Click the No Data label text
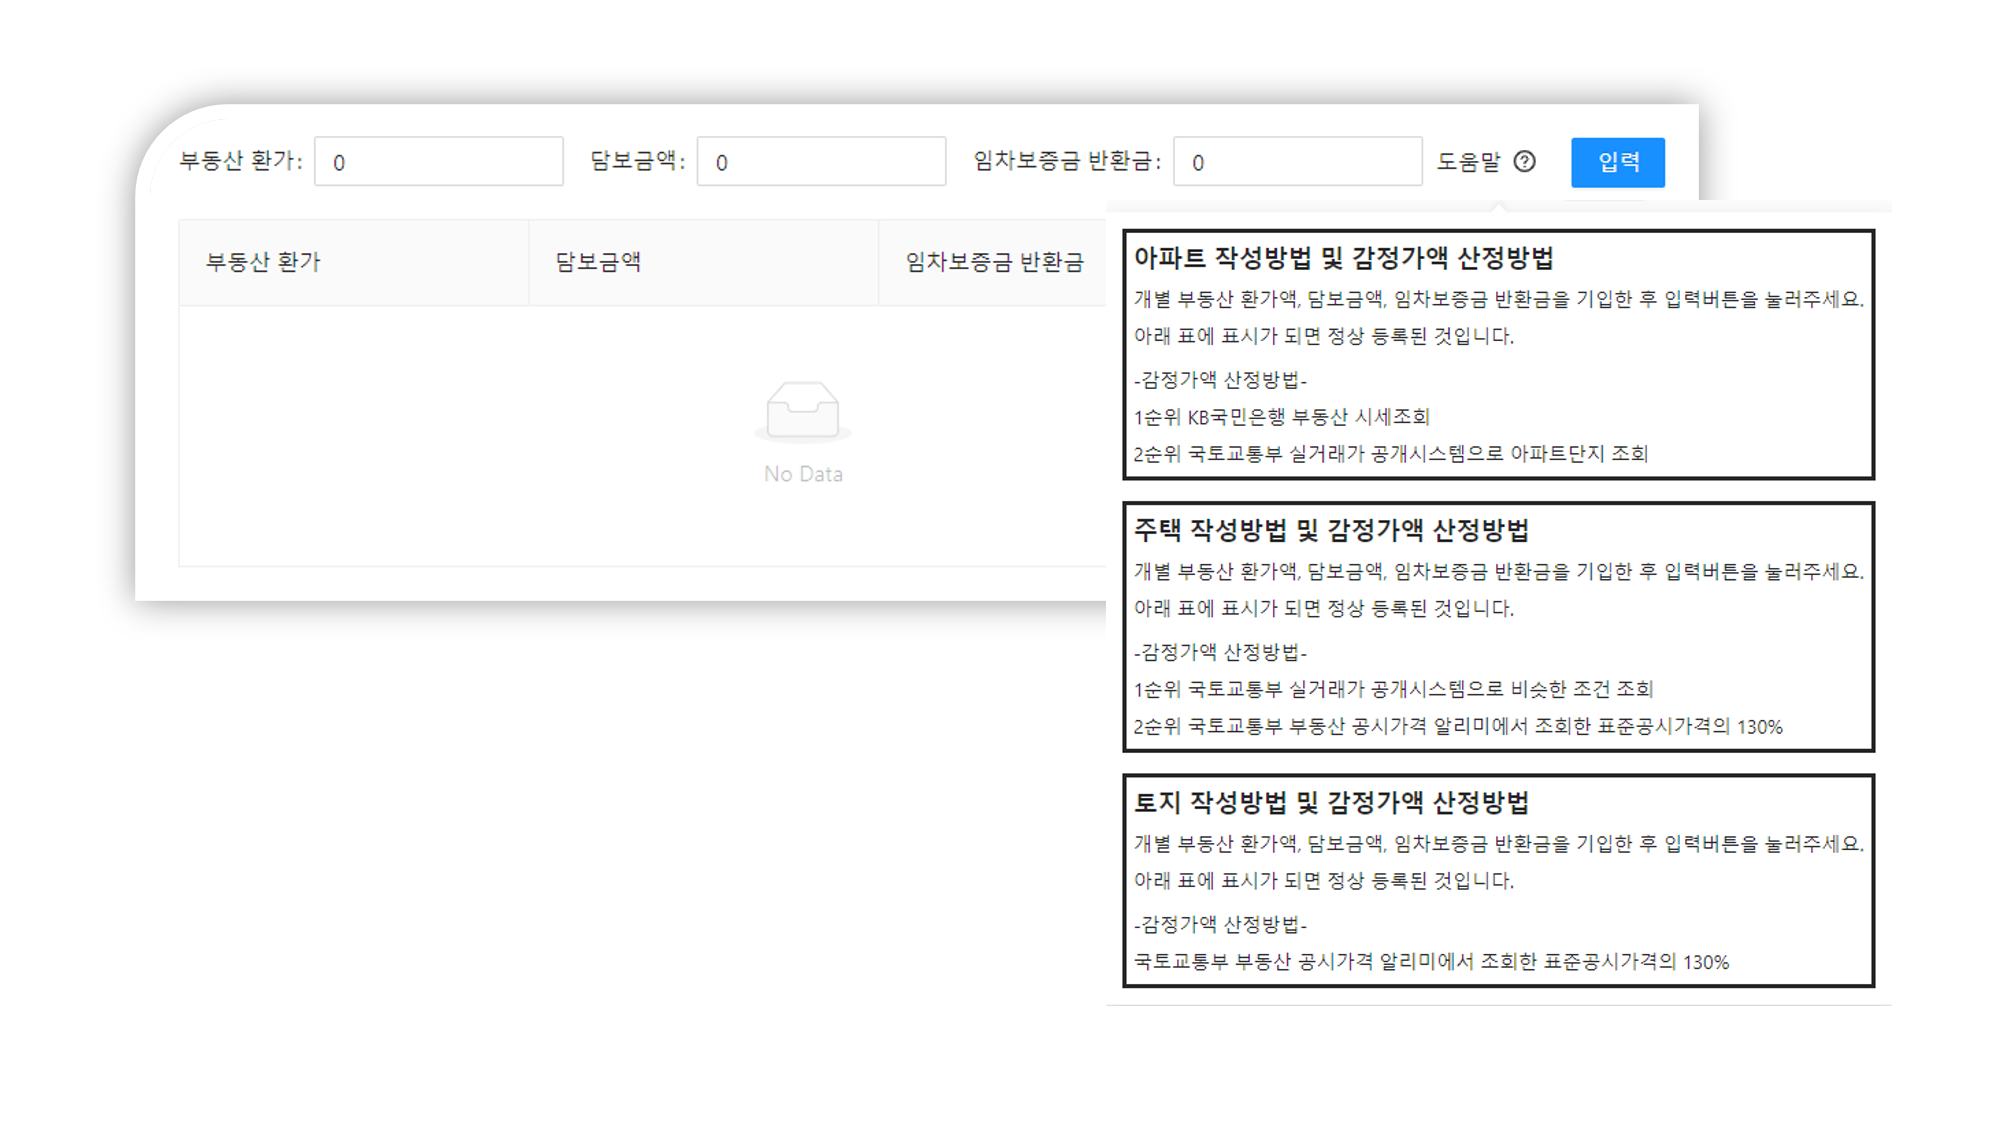The width and height of the screenshot is (2000, 1125). point(803,474)
